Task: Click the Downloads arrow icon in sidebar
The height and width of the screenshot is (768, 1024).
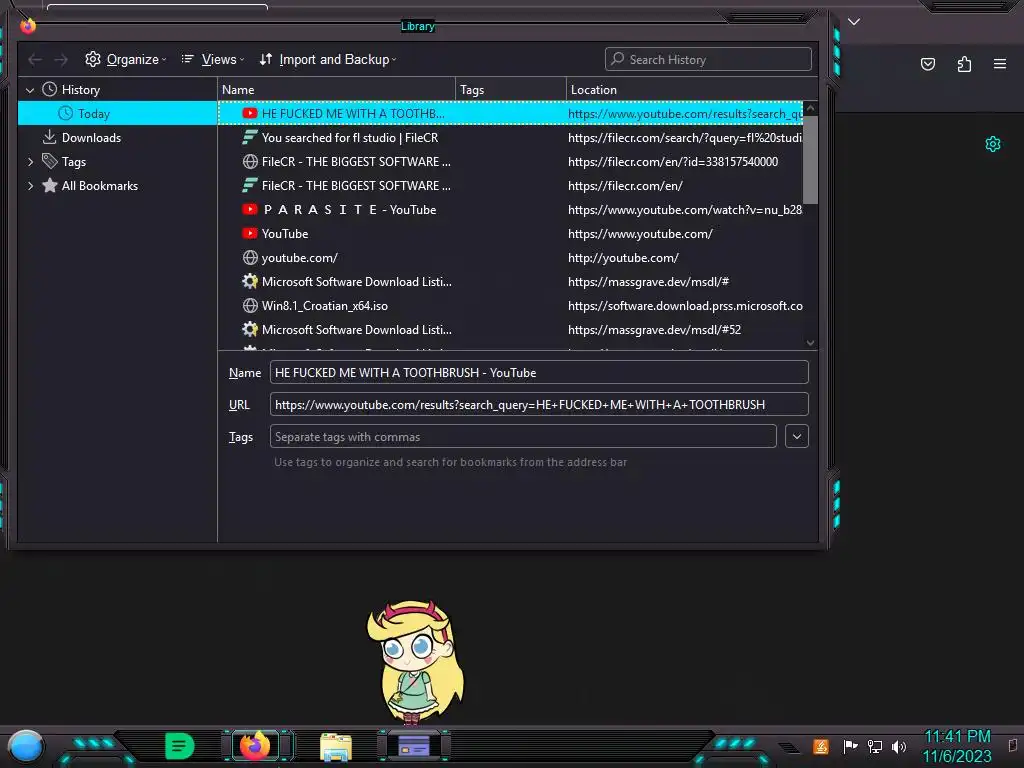Action: coord(49,137)
